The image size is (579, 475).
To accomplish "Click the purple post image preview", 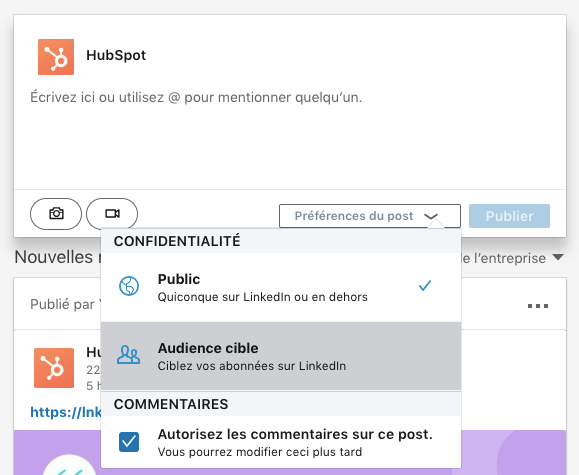I will 290,452.
